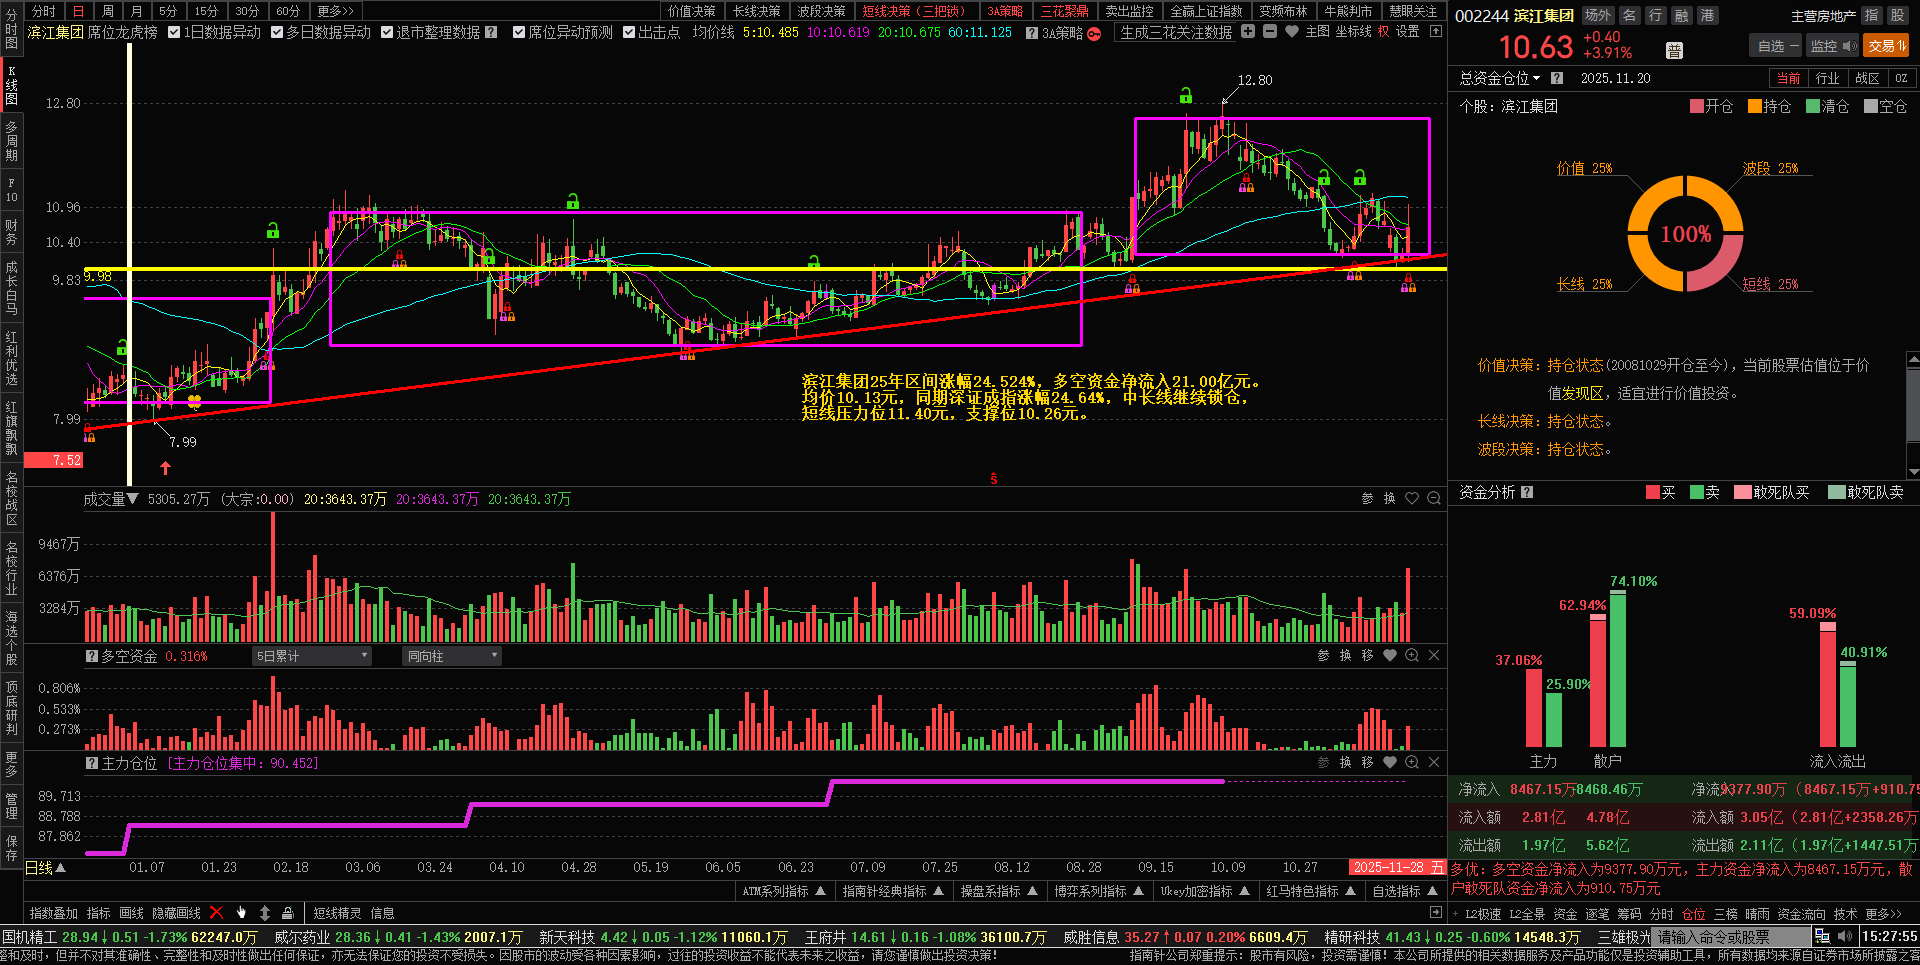Click the red 开仓 legend swatch

1696,106
